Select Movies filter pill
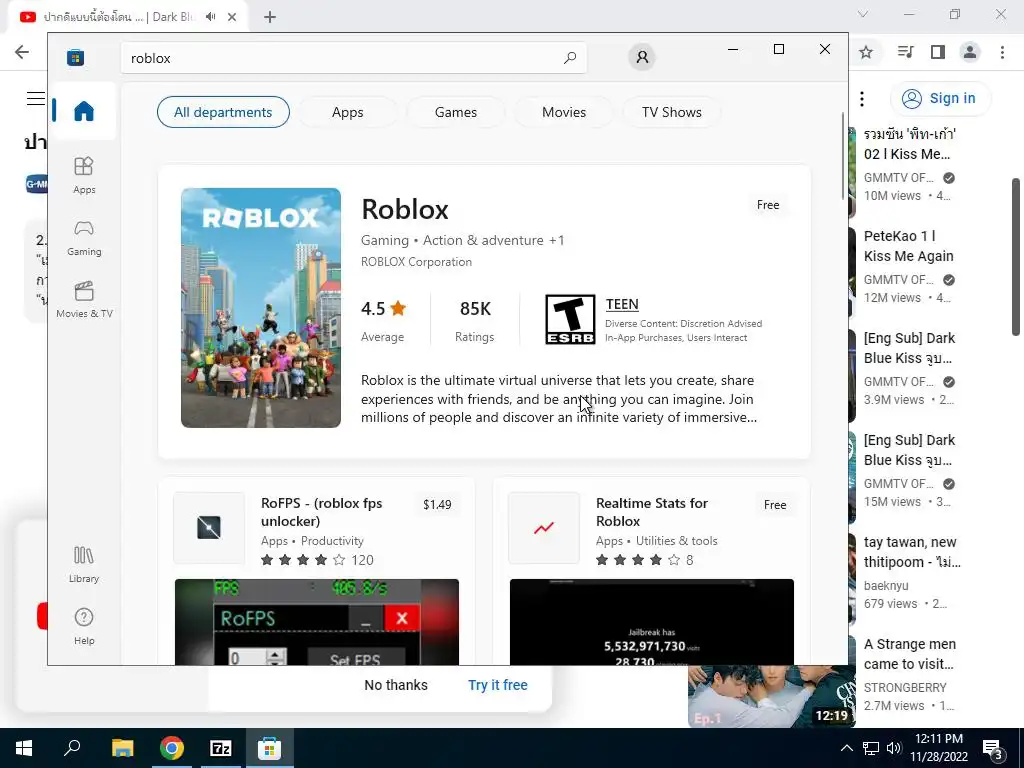The width and height of the screenshot is (1024, 768). (x=564, y=112)
